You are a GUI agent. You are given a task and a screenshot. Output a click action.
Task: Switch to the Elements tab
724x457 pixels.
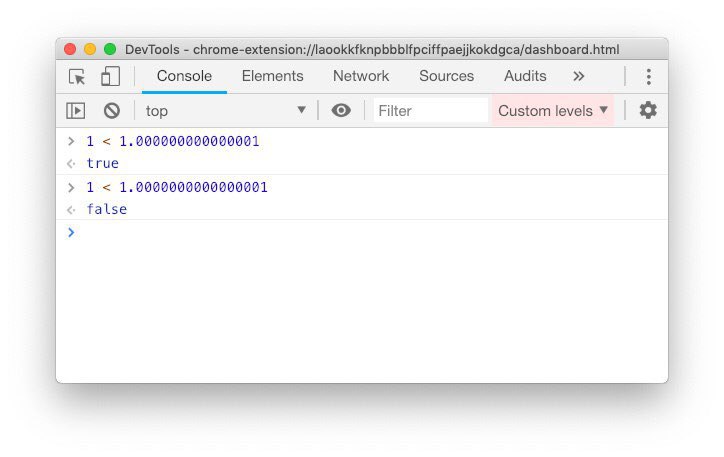272,76
